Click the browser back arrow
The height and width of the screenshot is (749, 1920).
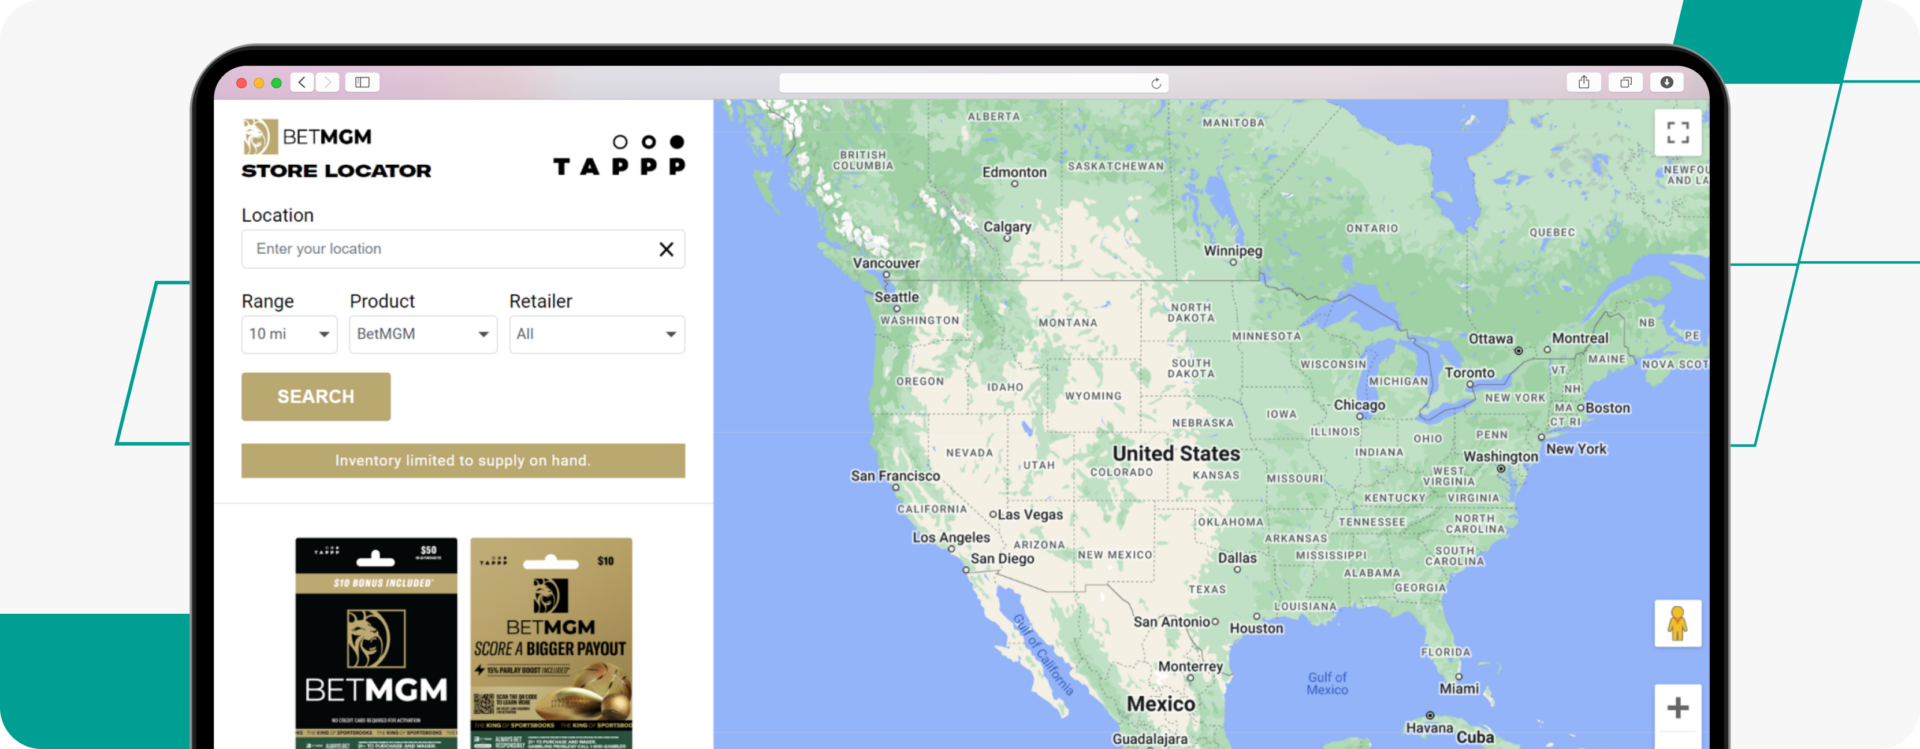[x=302, y=82]
